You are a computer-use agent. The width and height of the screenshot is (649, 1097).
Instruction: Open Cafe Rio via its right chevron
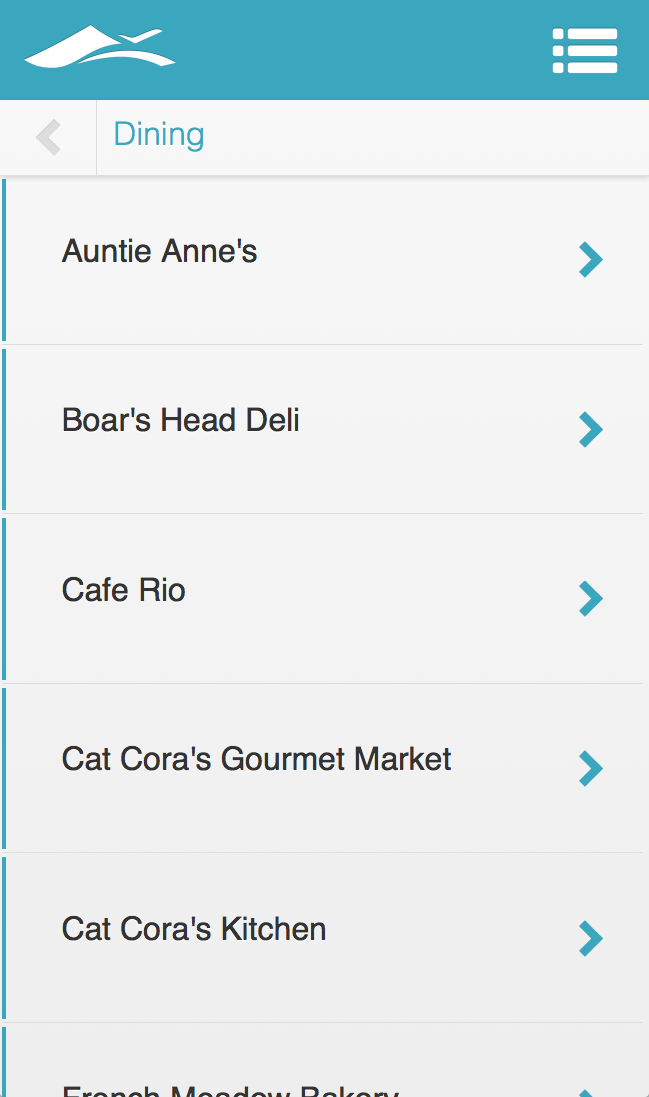pos(591,599)
